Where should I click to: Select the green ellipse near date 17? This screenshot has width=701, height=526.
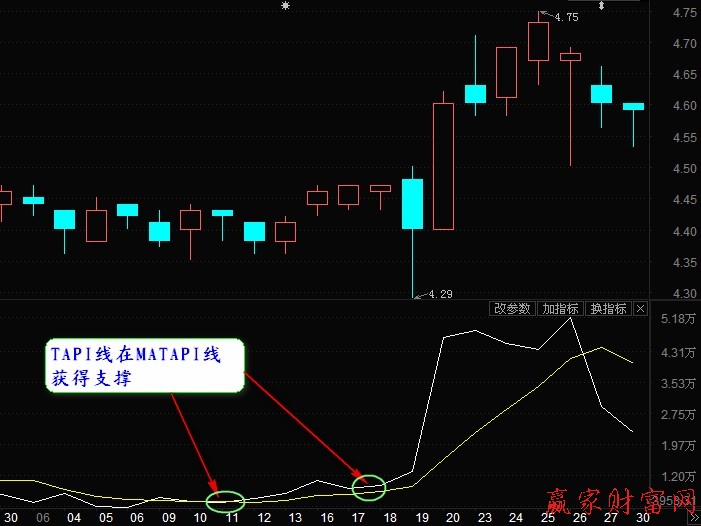pos(369,487)
